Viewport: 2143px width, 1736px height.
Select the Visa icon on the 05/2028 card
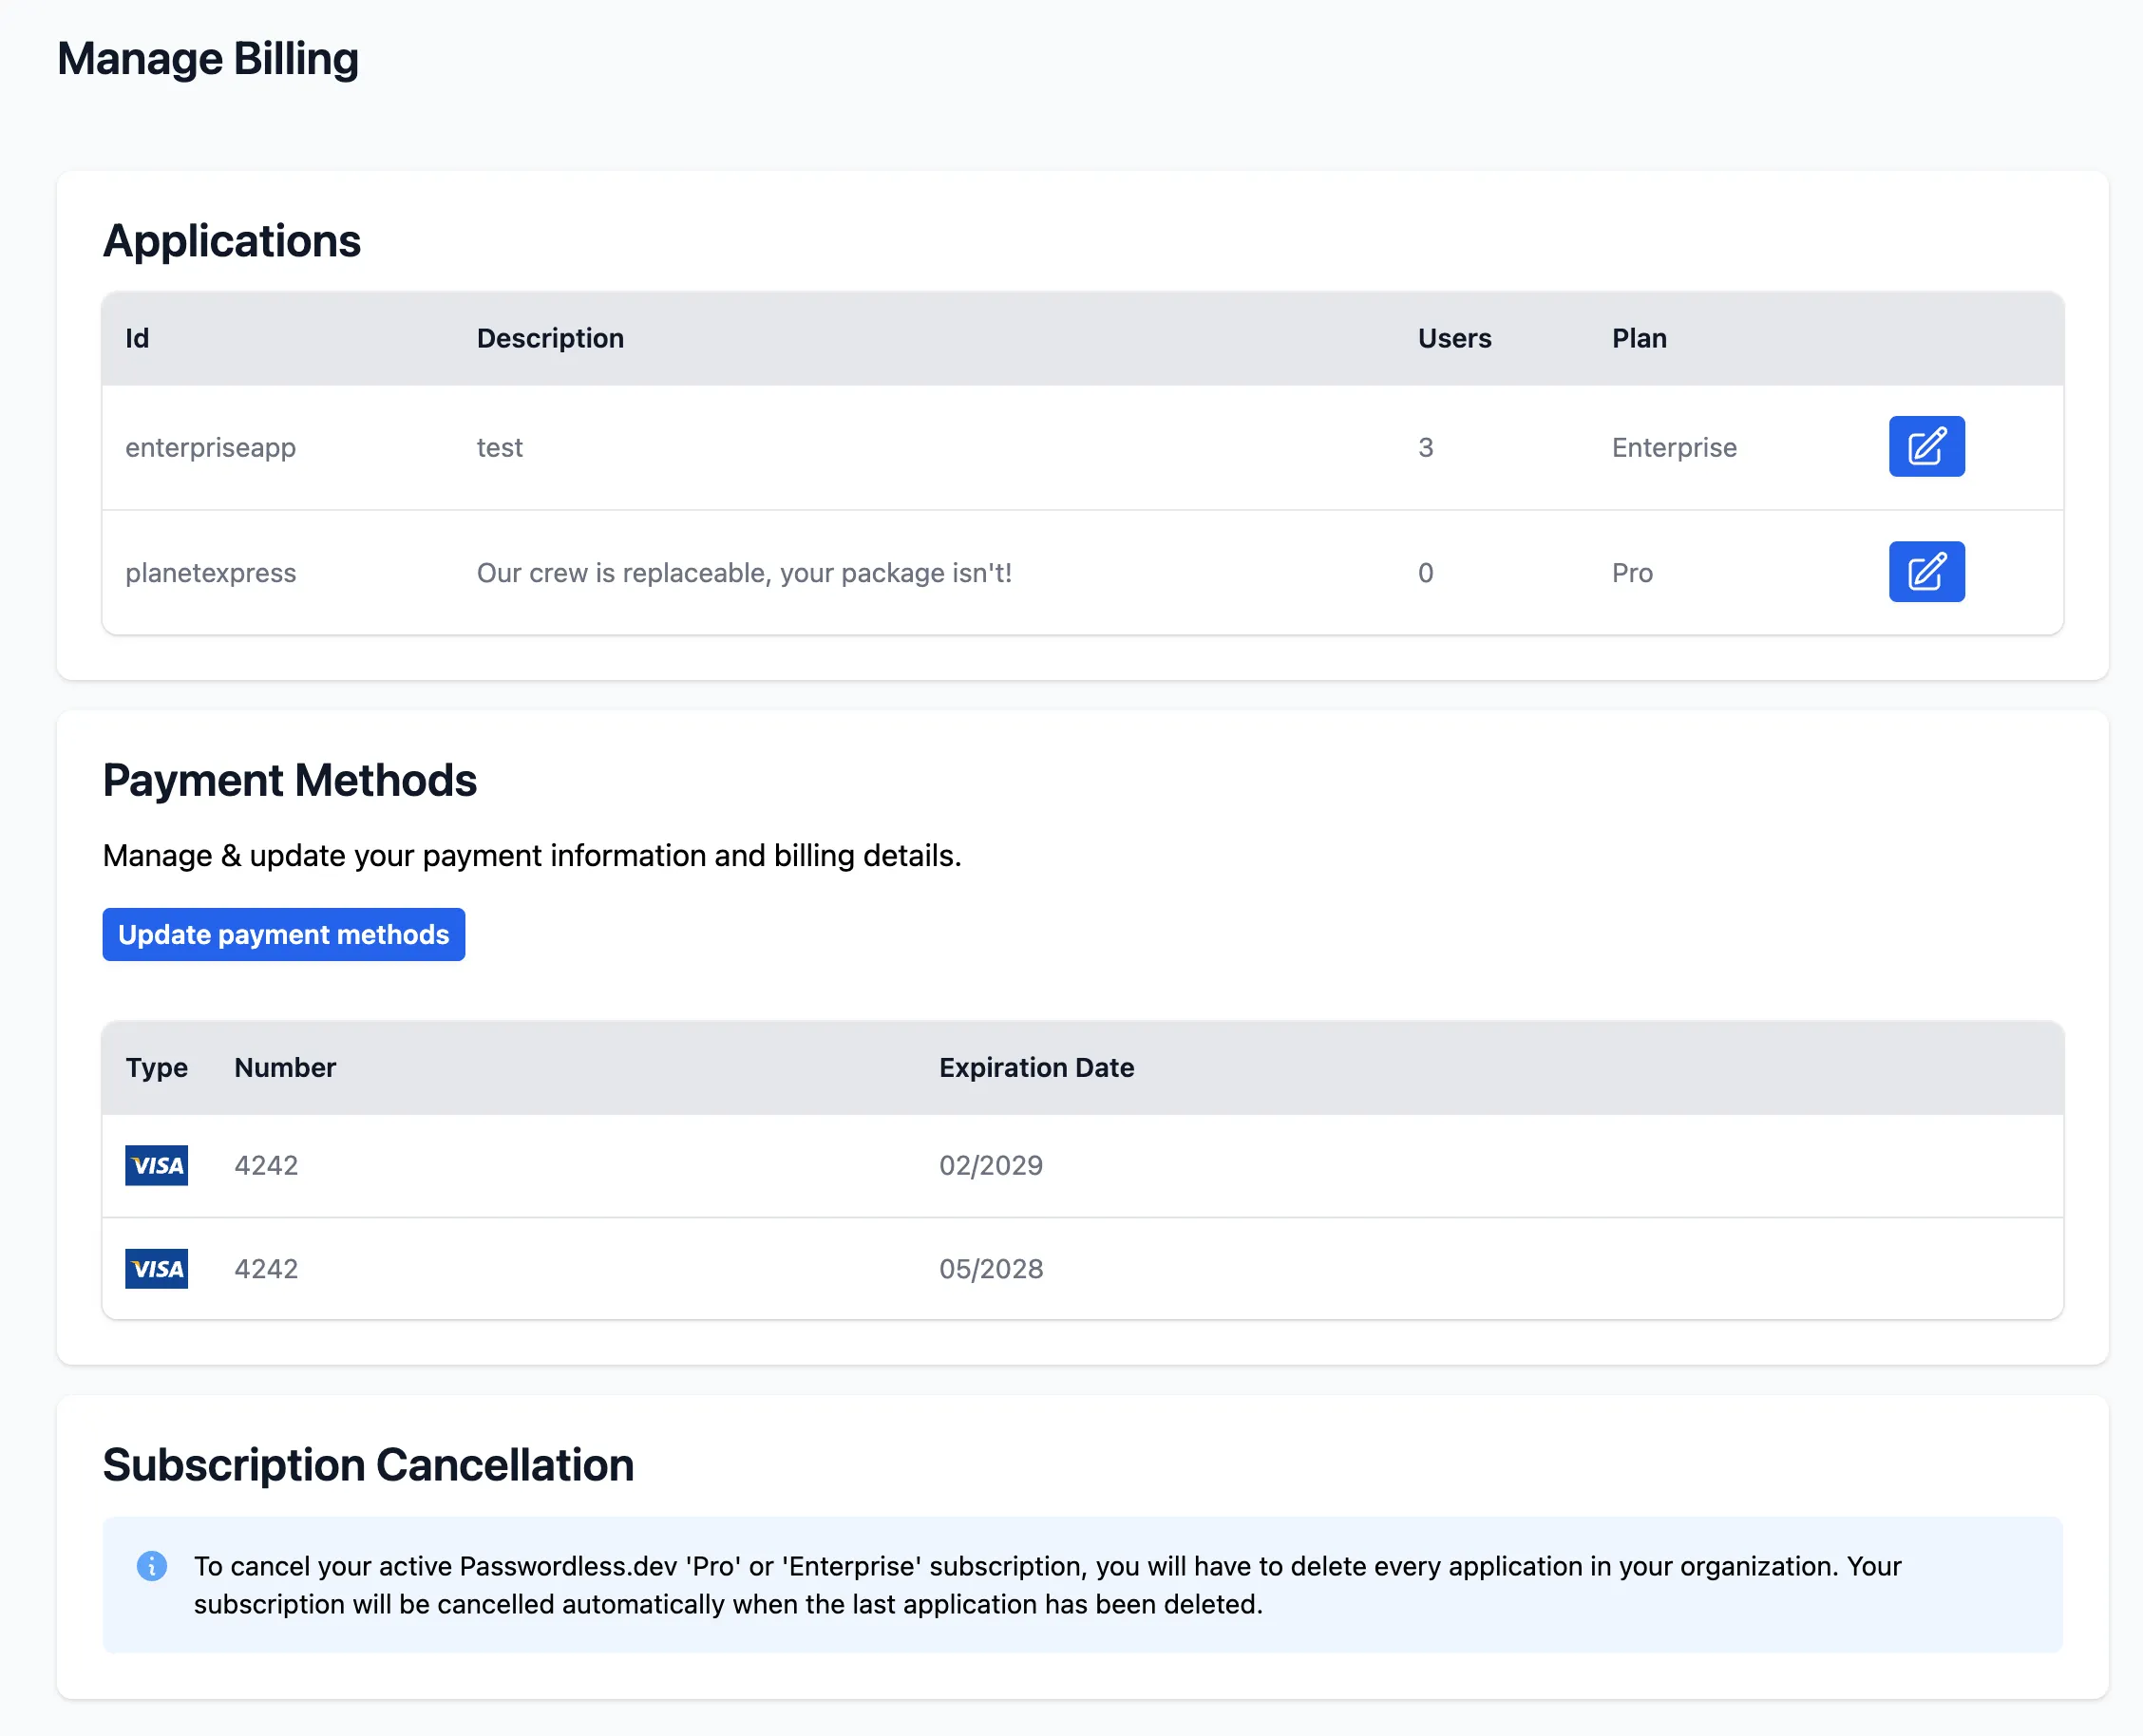(x=156, y=1268)
